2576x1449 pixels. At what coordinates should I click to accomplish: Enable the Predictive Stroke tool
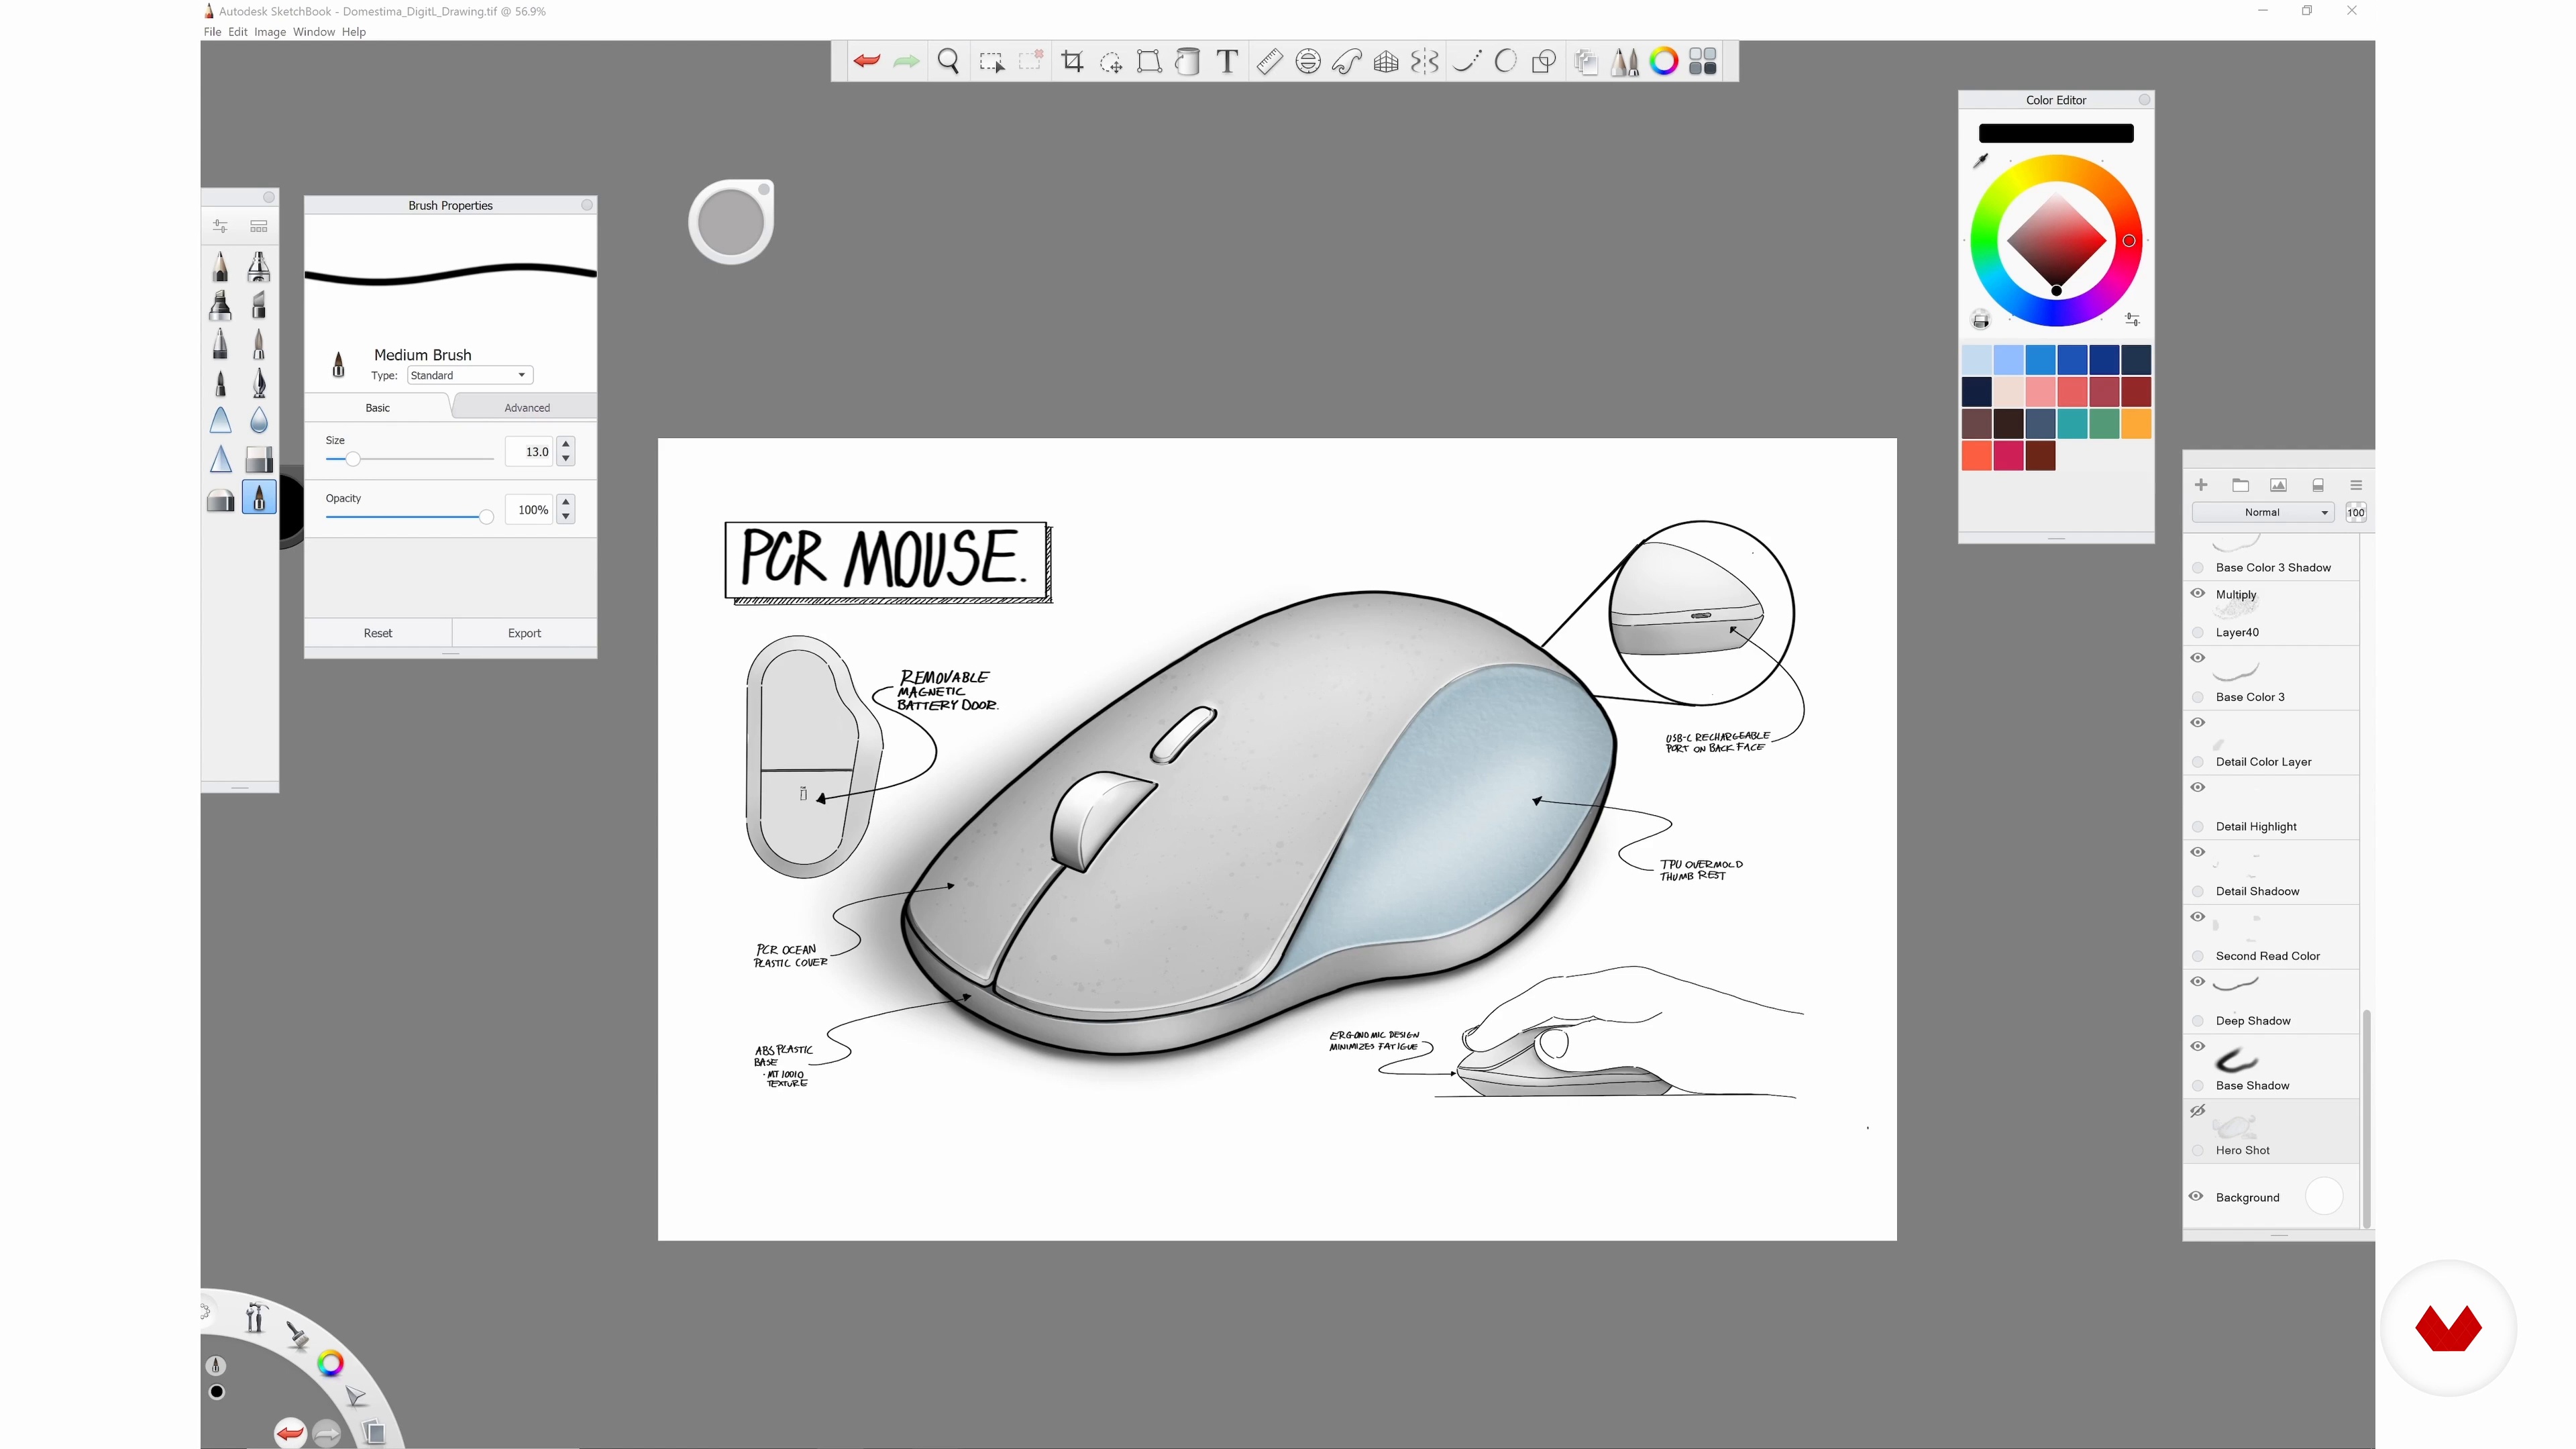pos(1505,61)
